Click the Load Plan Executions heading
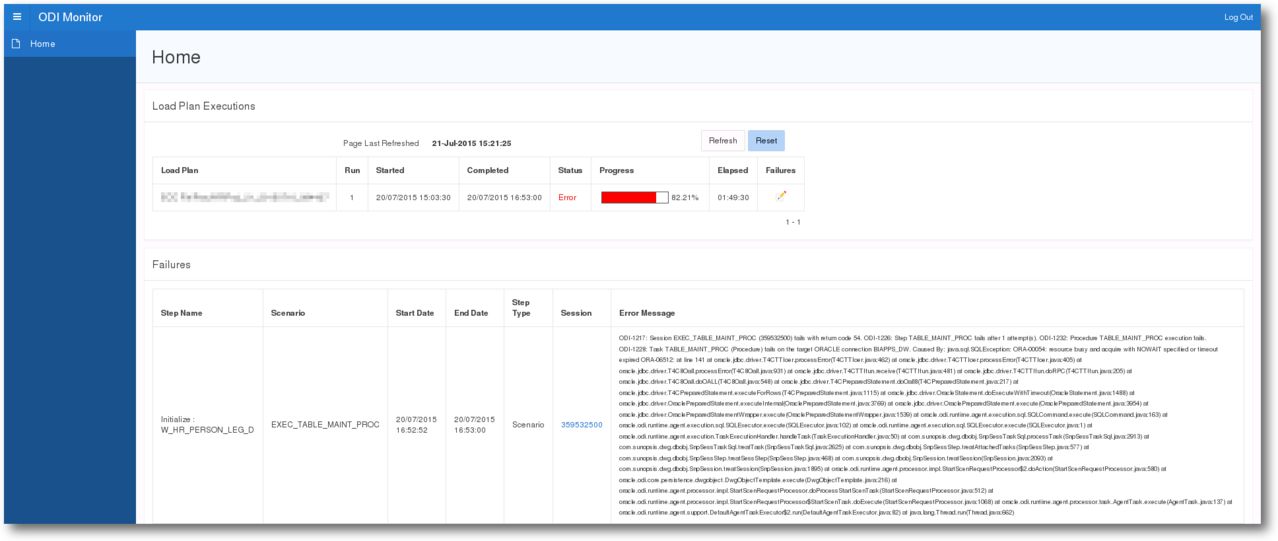 (x=203, y=106)
